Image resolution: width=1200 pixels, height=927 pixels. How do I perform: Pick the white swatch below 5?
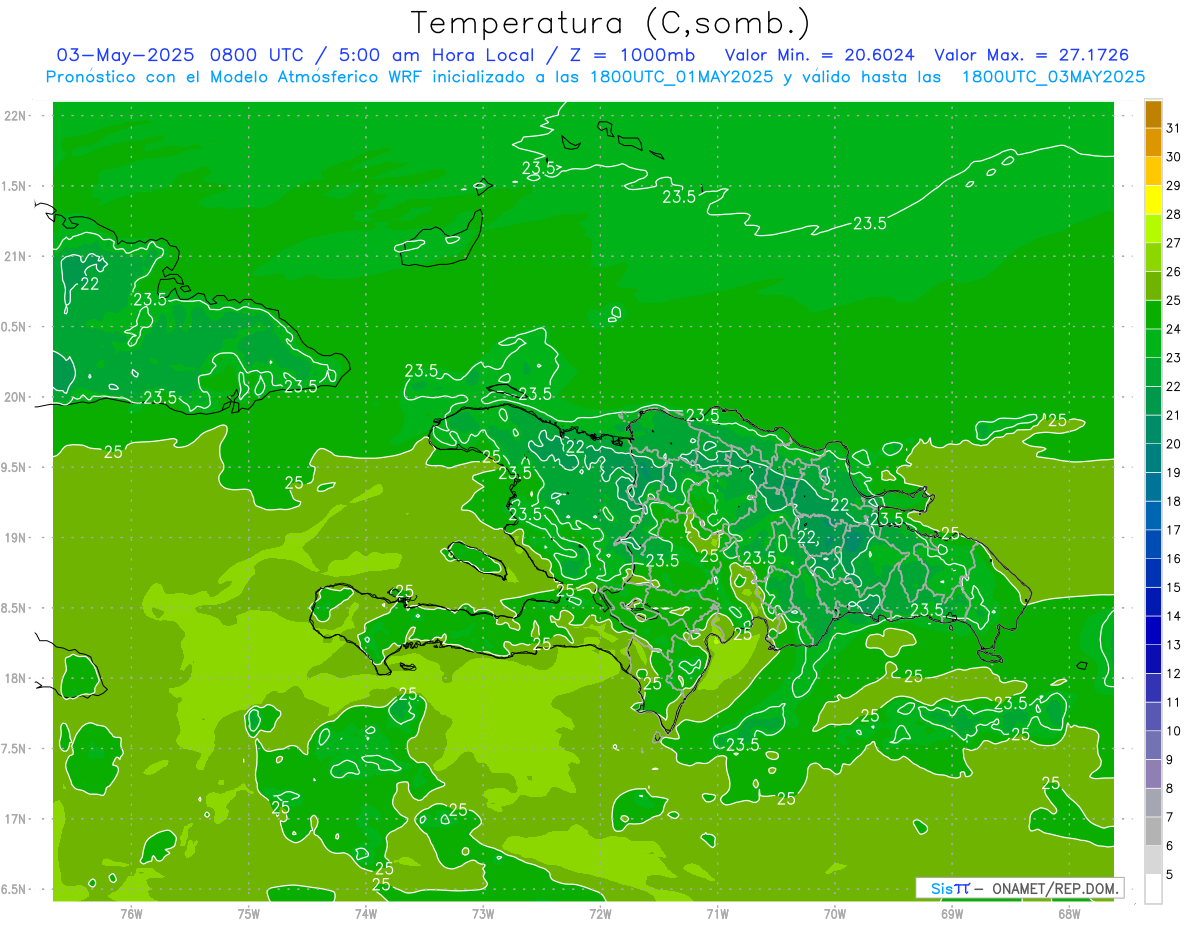click(x=1154, y=889)
